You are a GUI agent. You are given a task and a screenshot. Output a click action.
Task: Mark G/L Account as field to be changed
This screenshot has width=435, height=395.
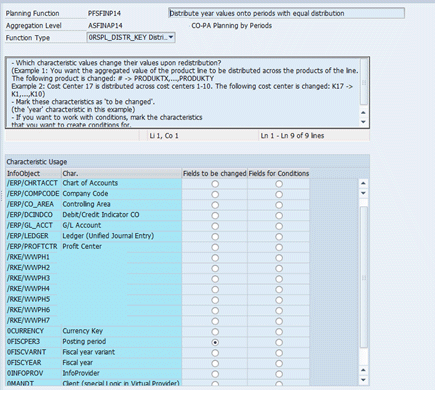click(215, 226)
